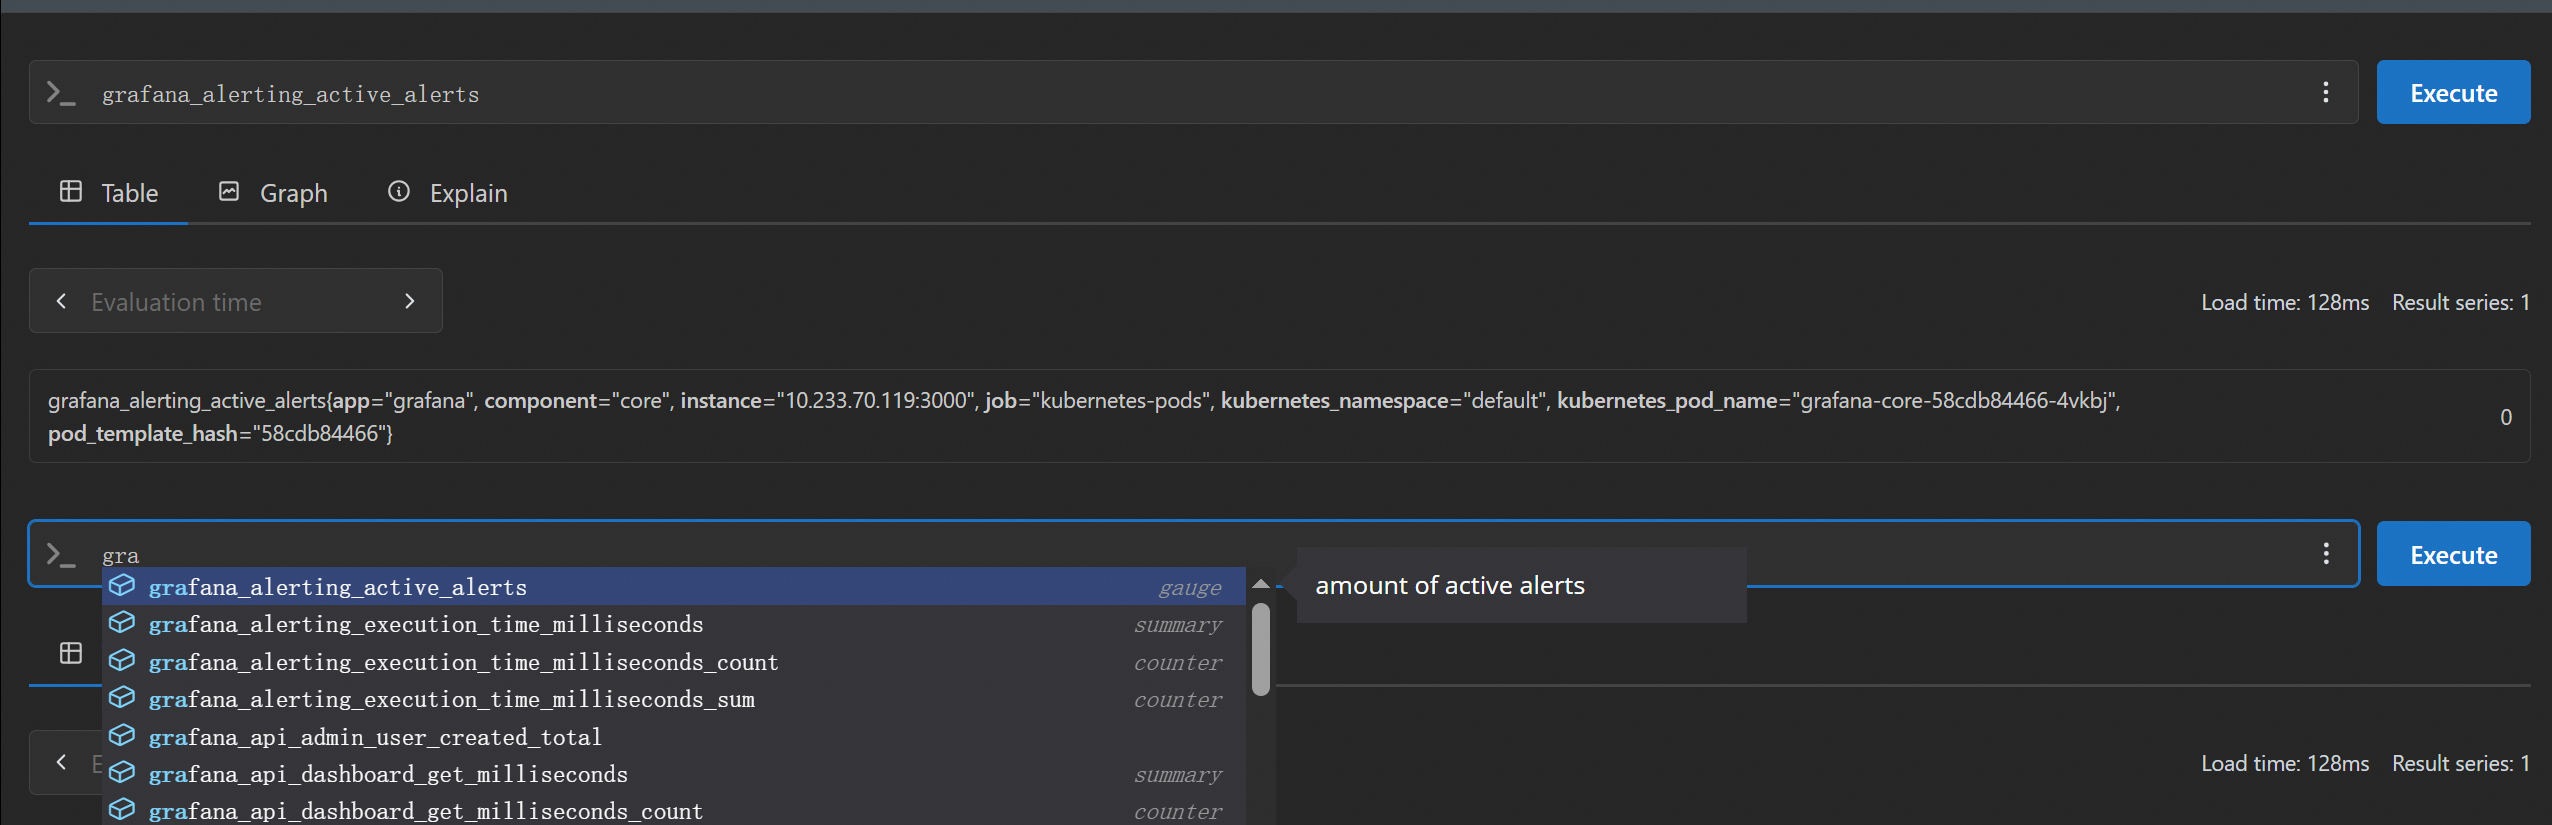The image size is (2552, 825).
Task: Click cube icon beside dashboard_get_milliseconds_count
Action: (122, 809)
